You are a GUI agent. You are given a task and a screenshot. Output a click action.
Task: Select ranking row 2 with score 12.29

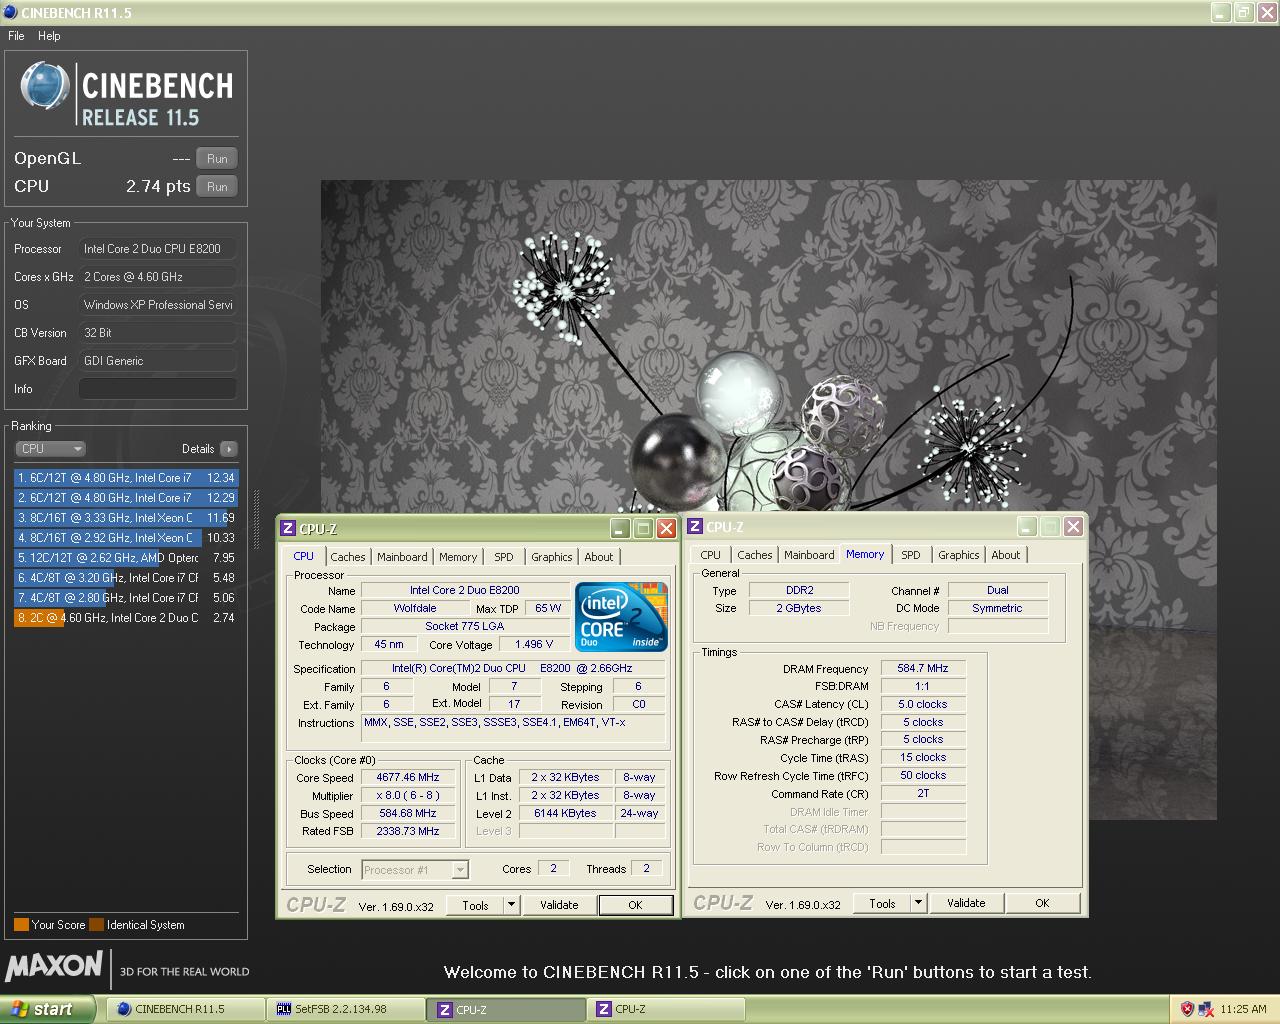126,498
